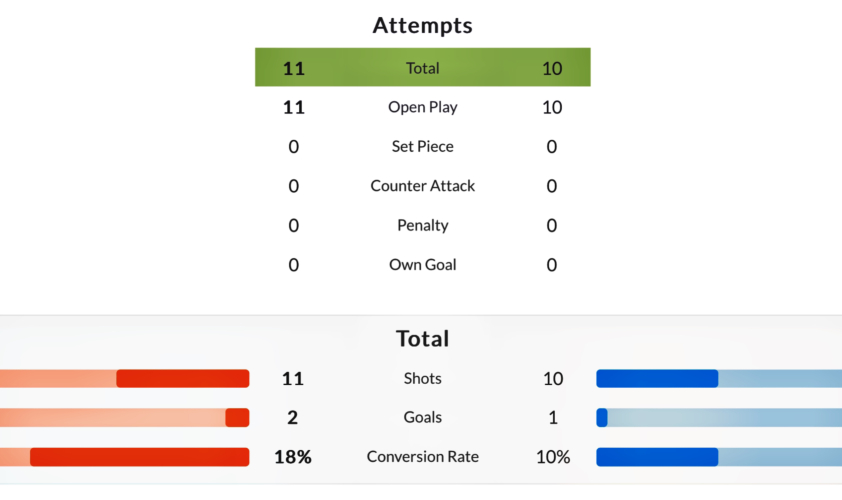
Task: Click the Open Play row label
Action: pos(422,107)
